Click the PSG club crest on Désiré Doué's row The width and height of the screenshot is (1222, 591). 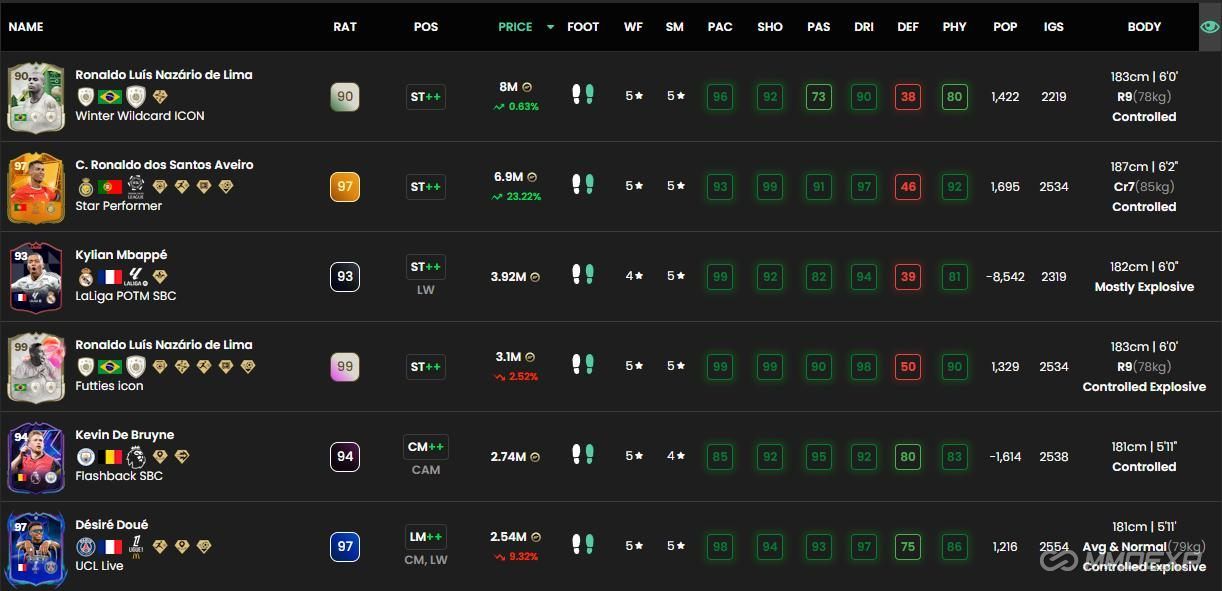(86, 546)
